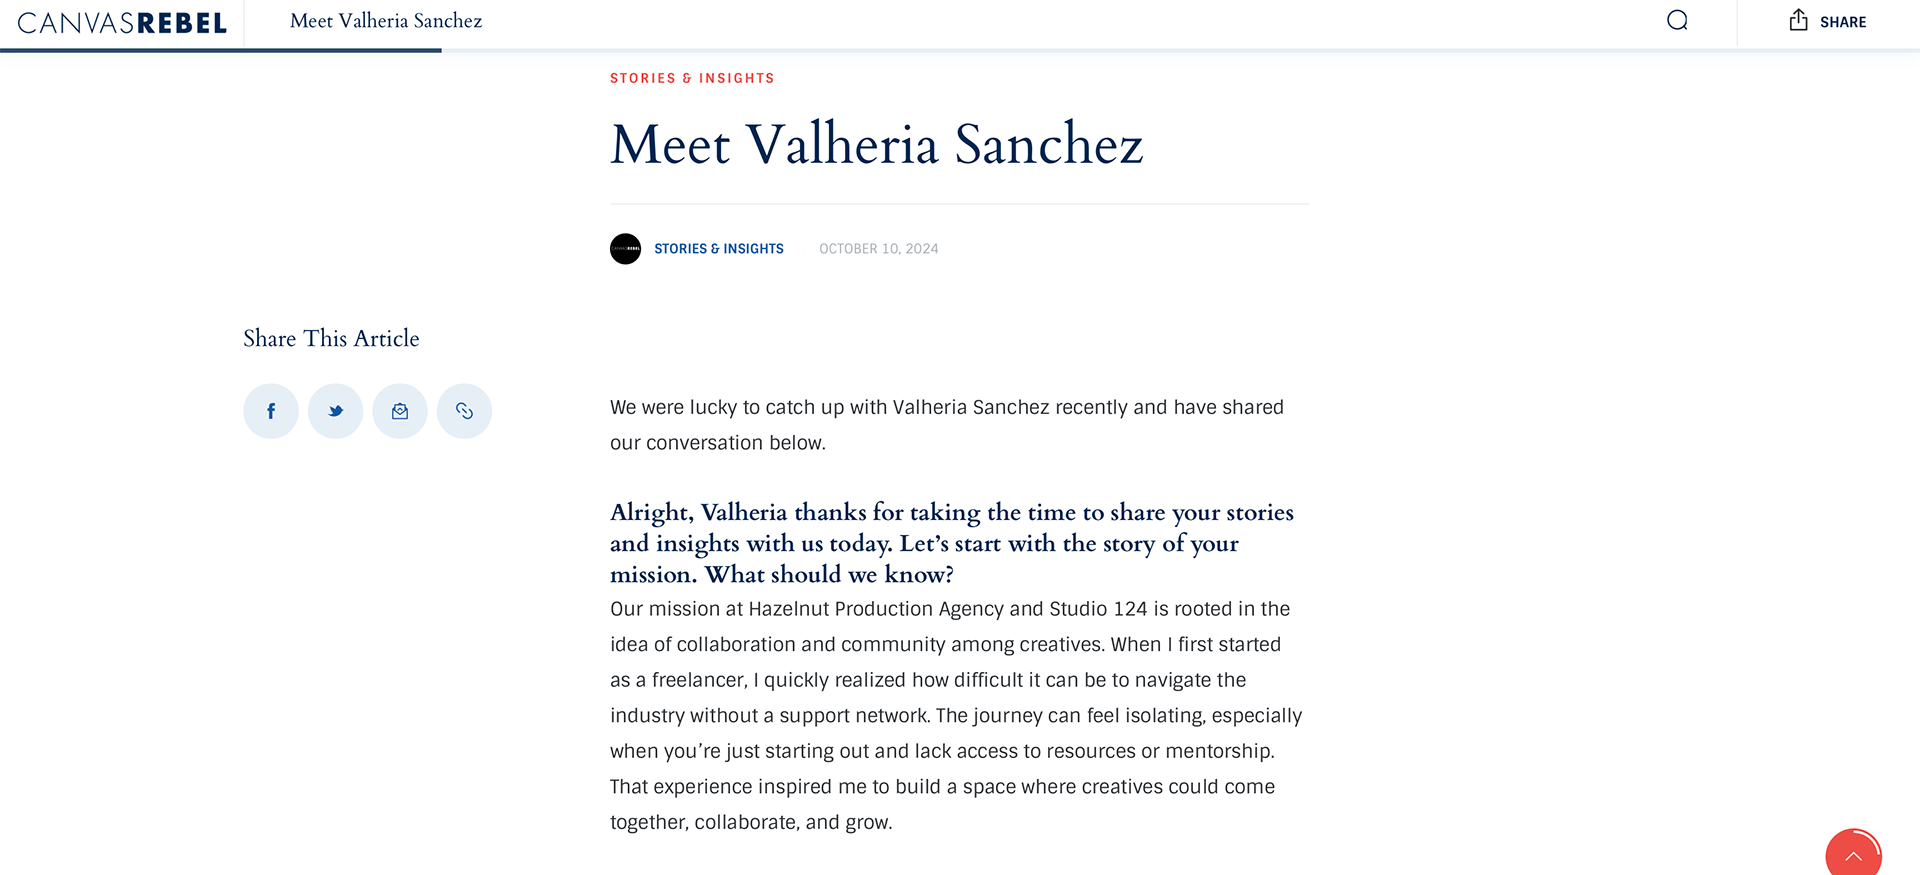Open red Stories & Insights category above headline
This screenshot has height=875, width=1920.
692,78
